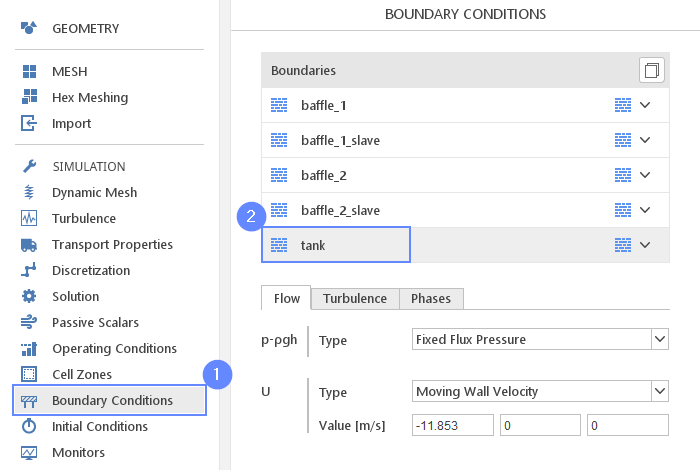Click the Operating Conditions chart icon
The height and width of the screenshot is (470, 700).
[x=29, y=349]
